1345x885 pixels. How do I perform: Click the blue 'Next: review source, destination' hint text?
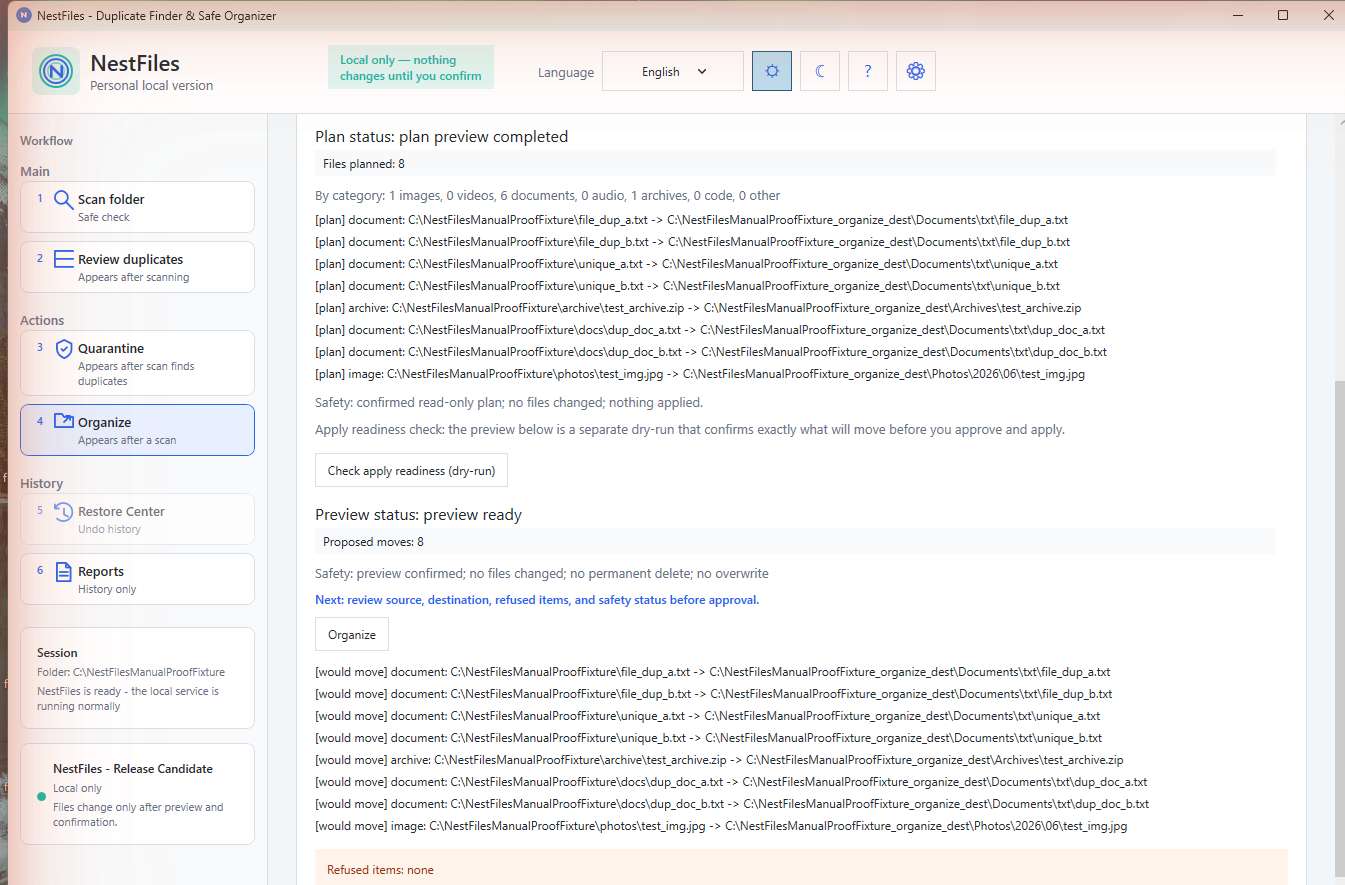(537, 600)
